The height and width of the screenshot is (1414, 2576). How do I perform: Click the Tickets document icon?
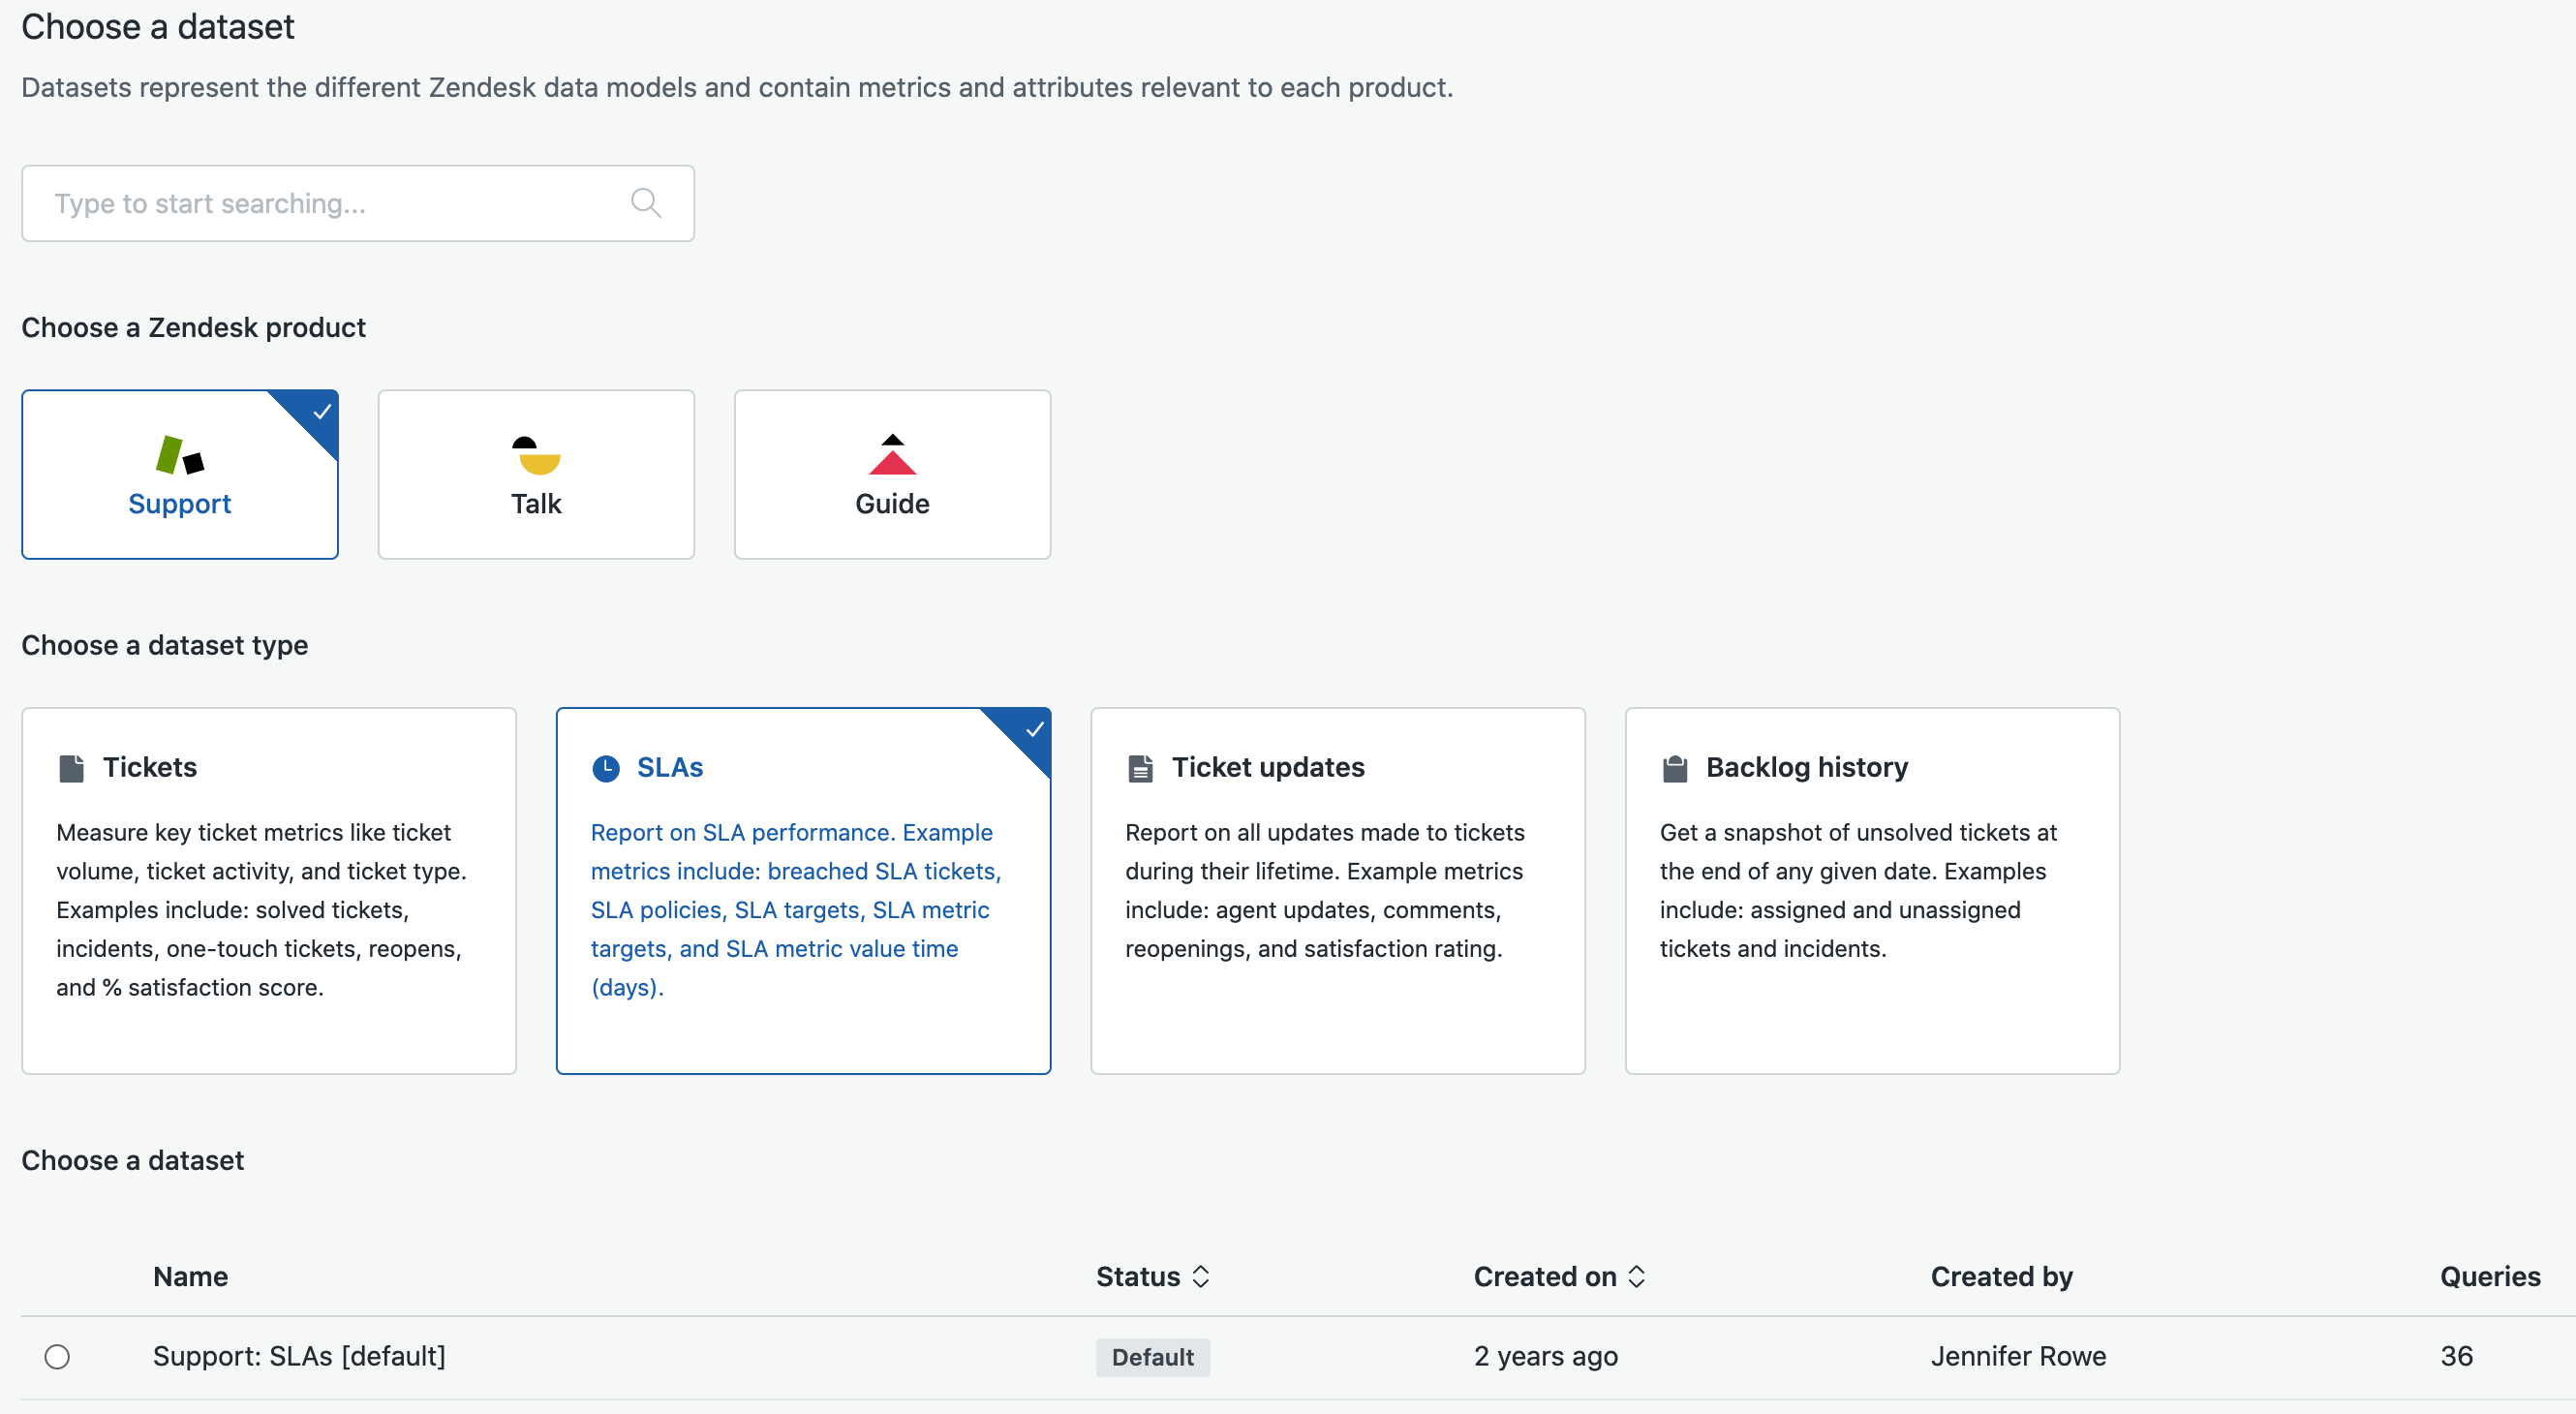coord(72,768)
